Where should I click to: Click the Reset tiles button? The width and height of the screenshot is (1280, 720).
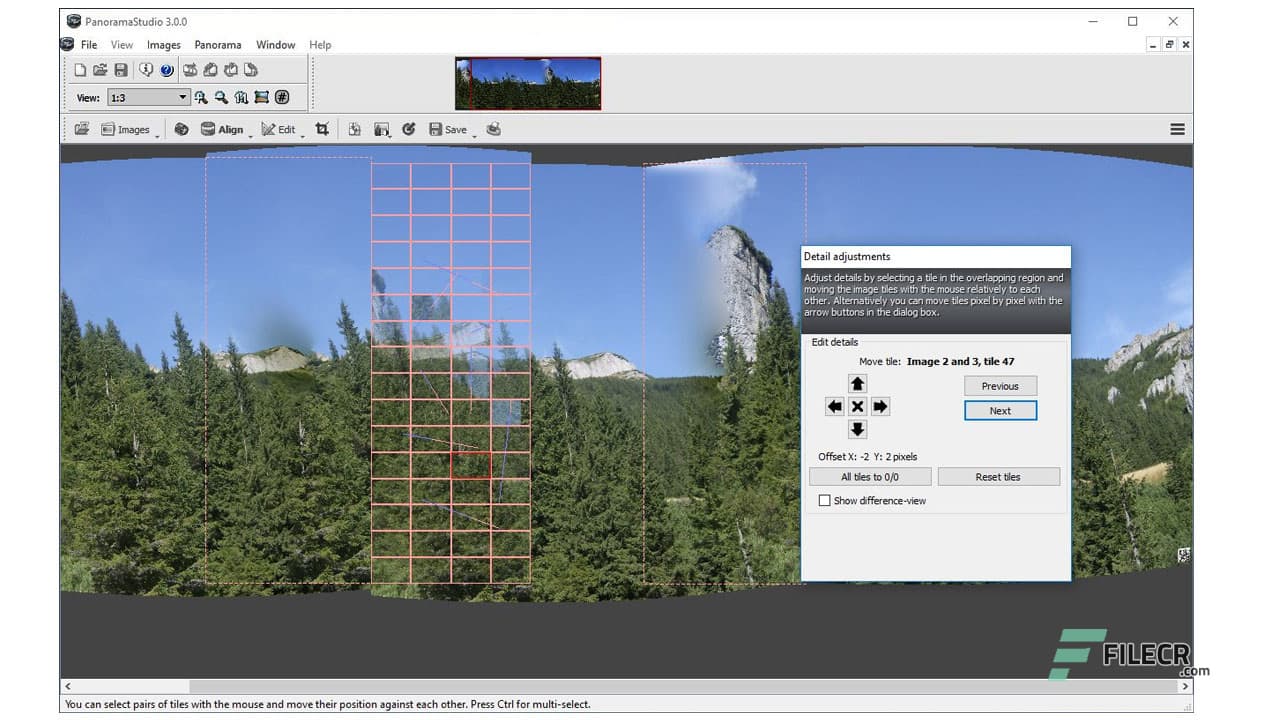click(998, 476)
